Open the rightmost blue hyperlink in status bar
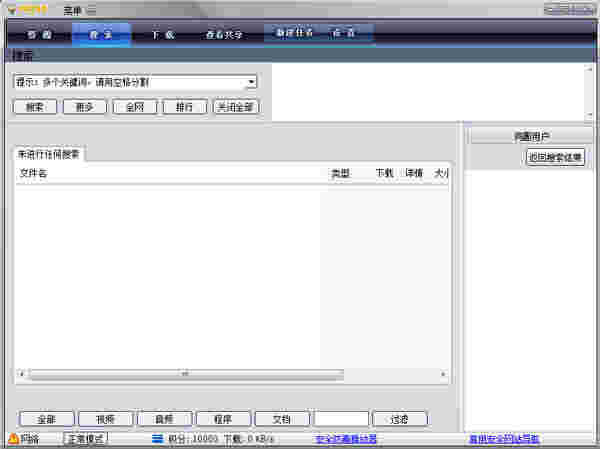The image size is (600, 449). 504,439
